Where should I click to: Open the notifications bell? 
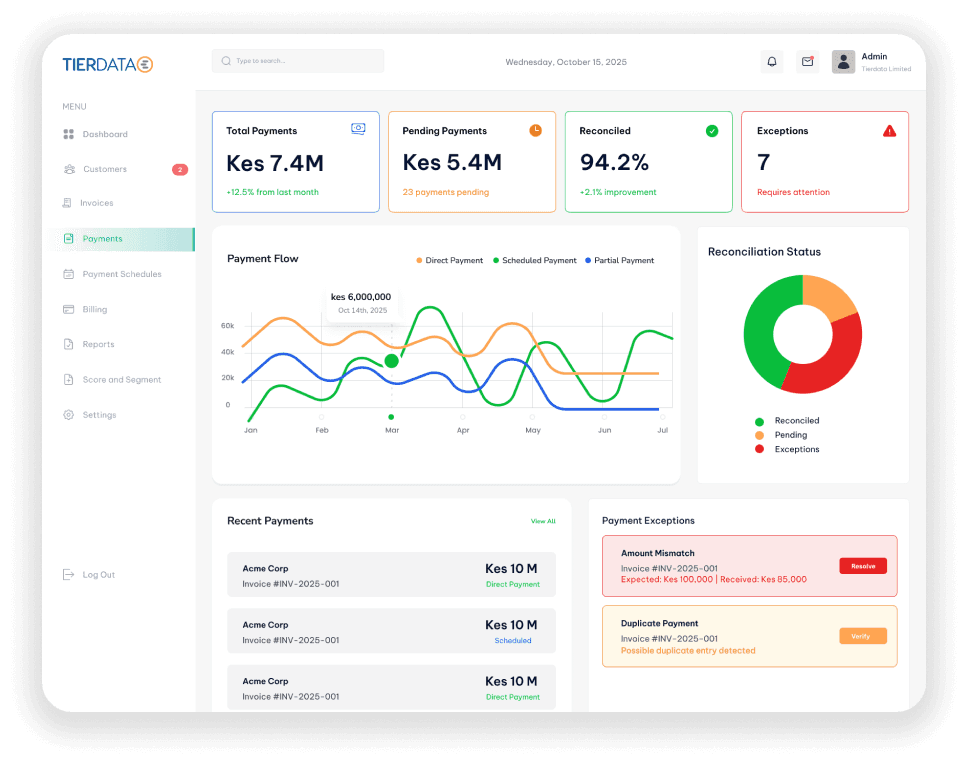(x=771, y=61)
